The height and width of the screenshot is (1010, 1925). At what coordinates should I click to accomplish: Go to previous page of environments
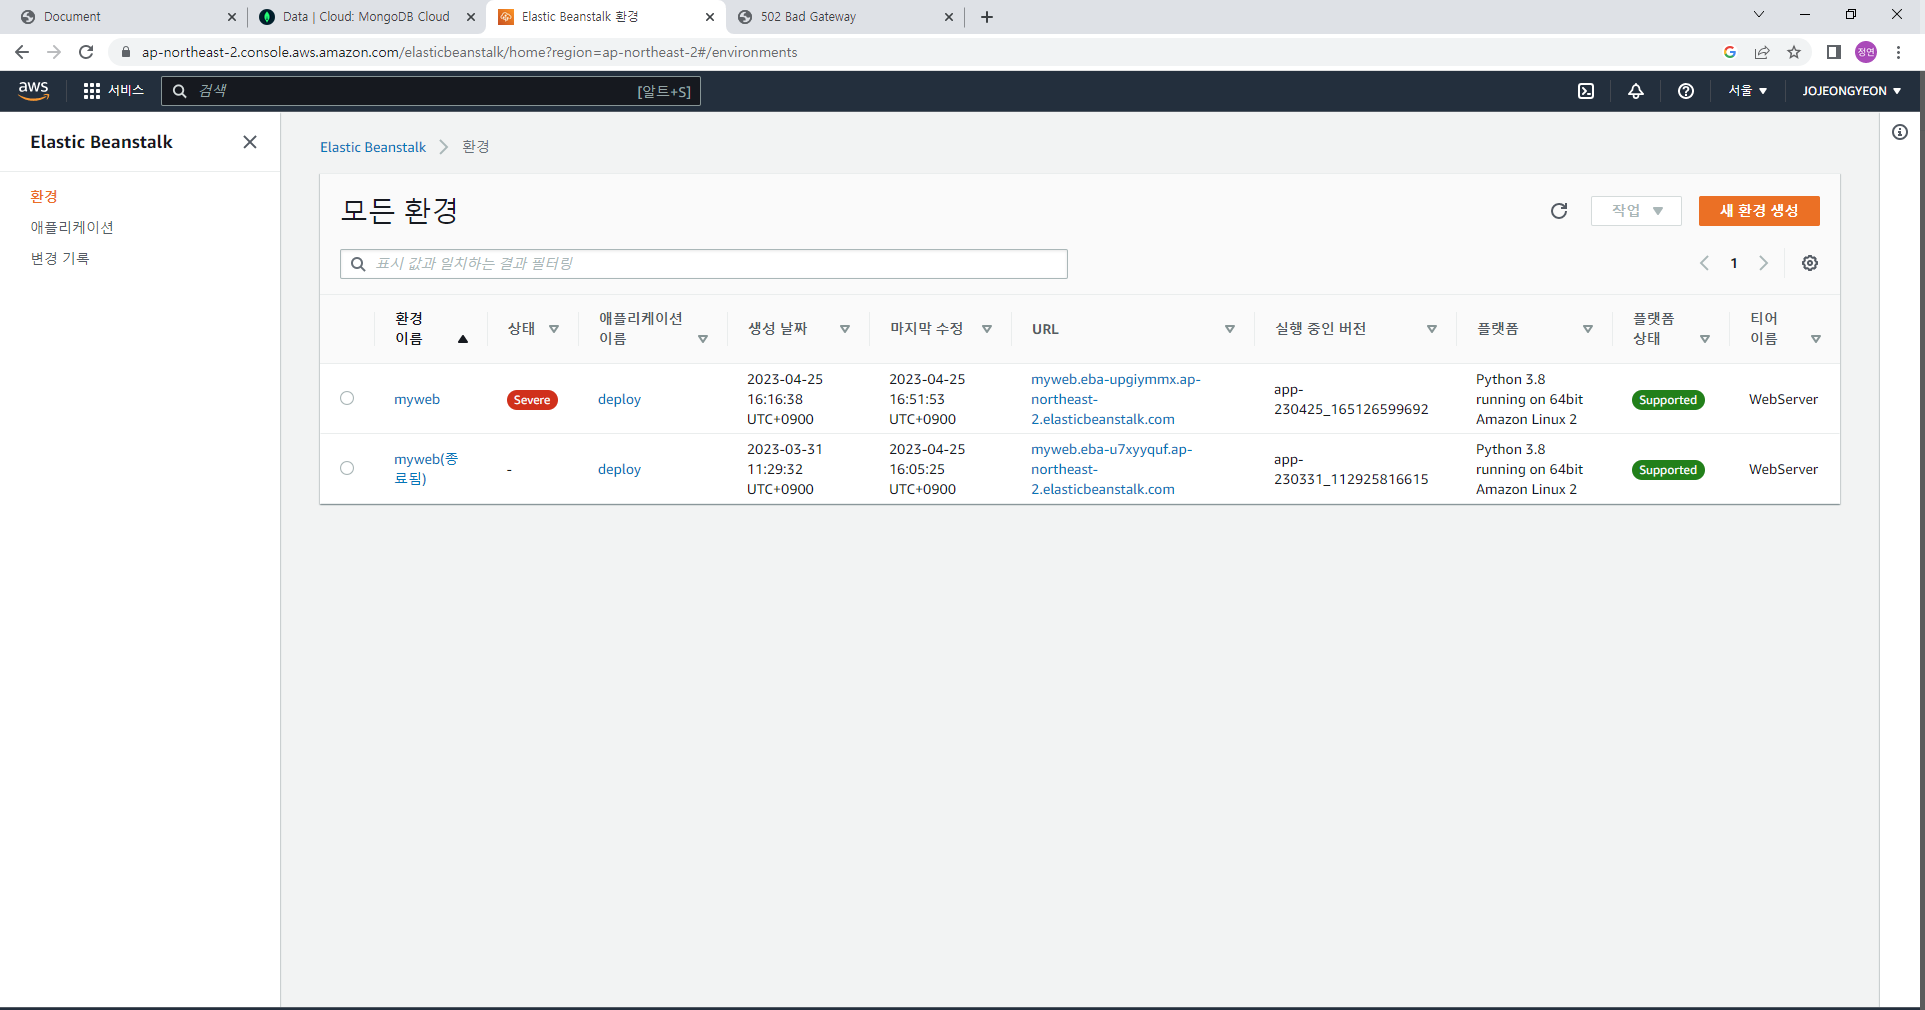coord(1704,263)
